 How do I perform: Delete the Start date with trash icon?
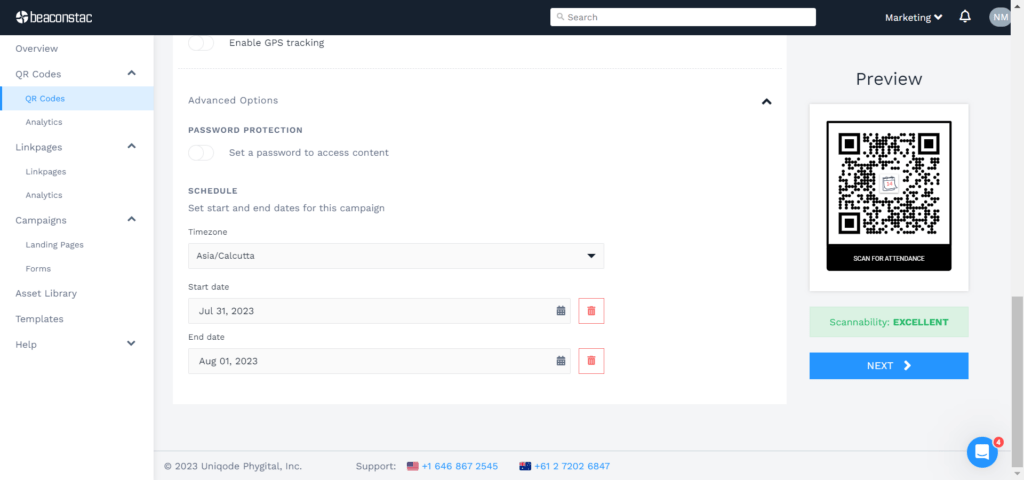coord(591,311)
